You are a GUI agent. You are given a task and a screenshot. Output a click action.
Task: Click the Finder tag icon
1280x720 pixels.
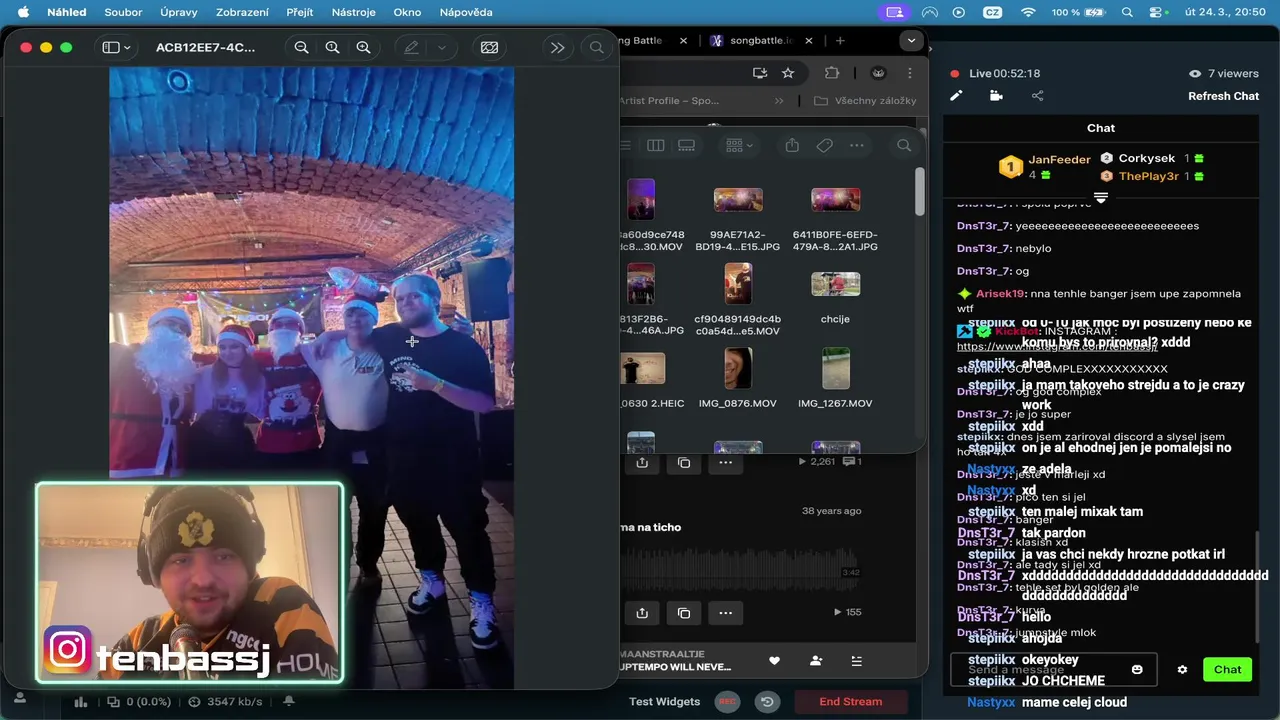click(824, 145)
